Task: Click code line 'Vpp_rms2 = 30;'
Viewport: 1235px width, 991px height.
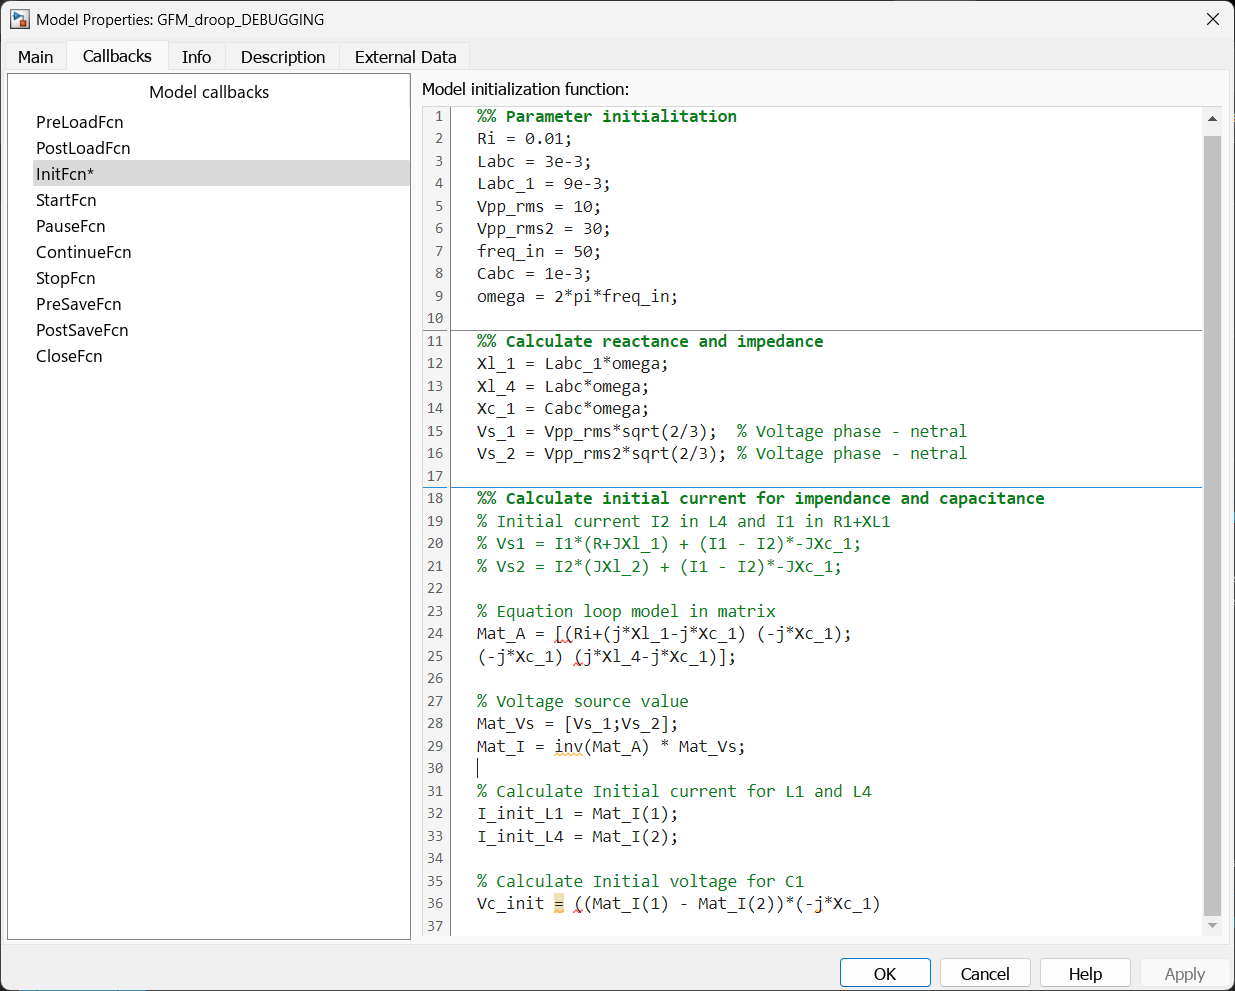Action: tap(543, 229)
